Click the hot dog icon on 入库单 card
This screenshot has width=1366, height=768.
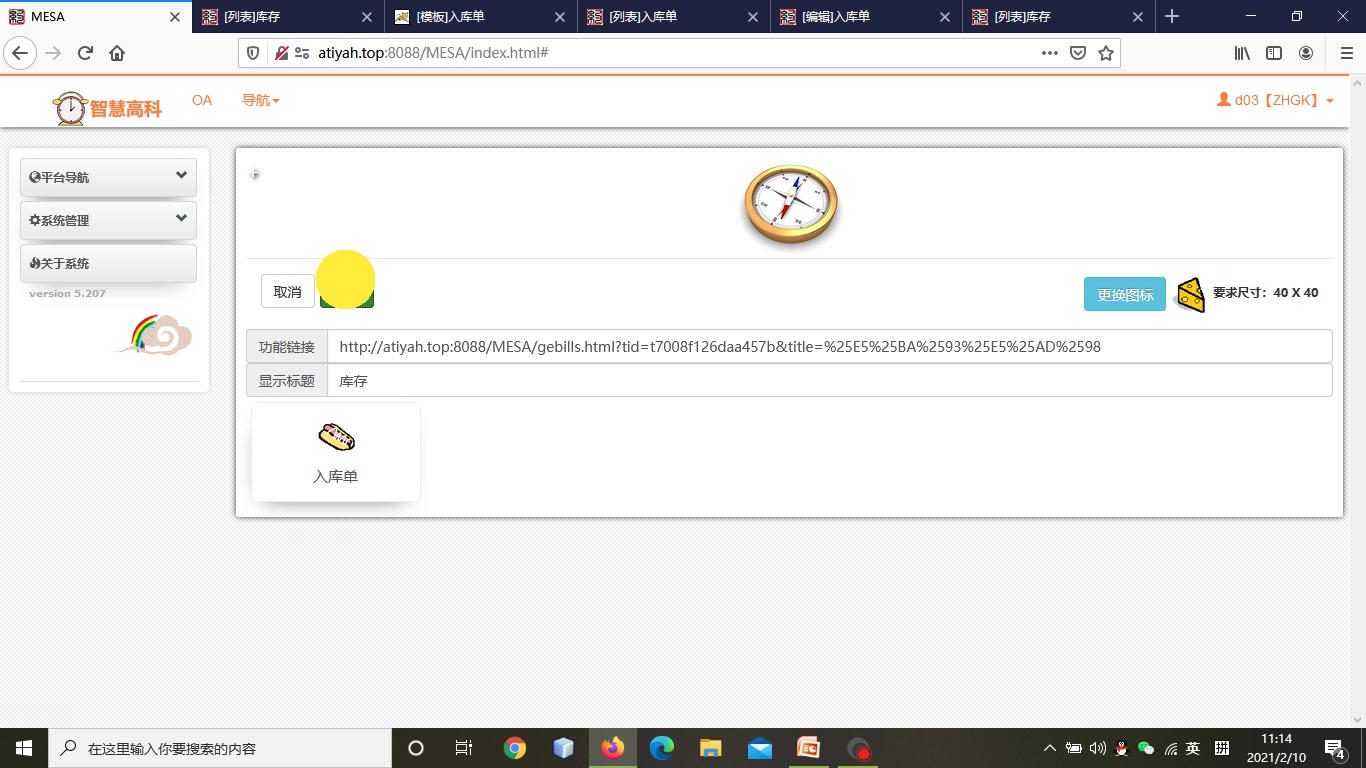point(336,437)
